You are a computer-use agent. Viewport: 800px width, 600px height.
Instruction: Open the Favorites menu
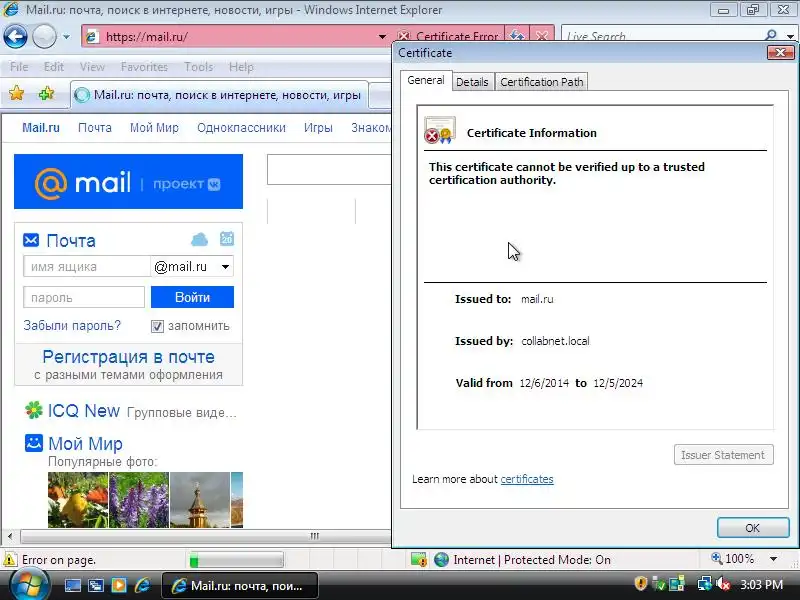pos(144,67)
